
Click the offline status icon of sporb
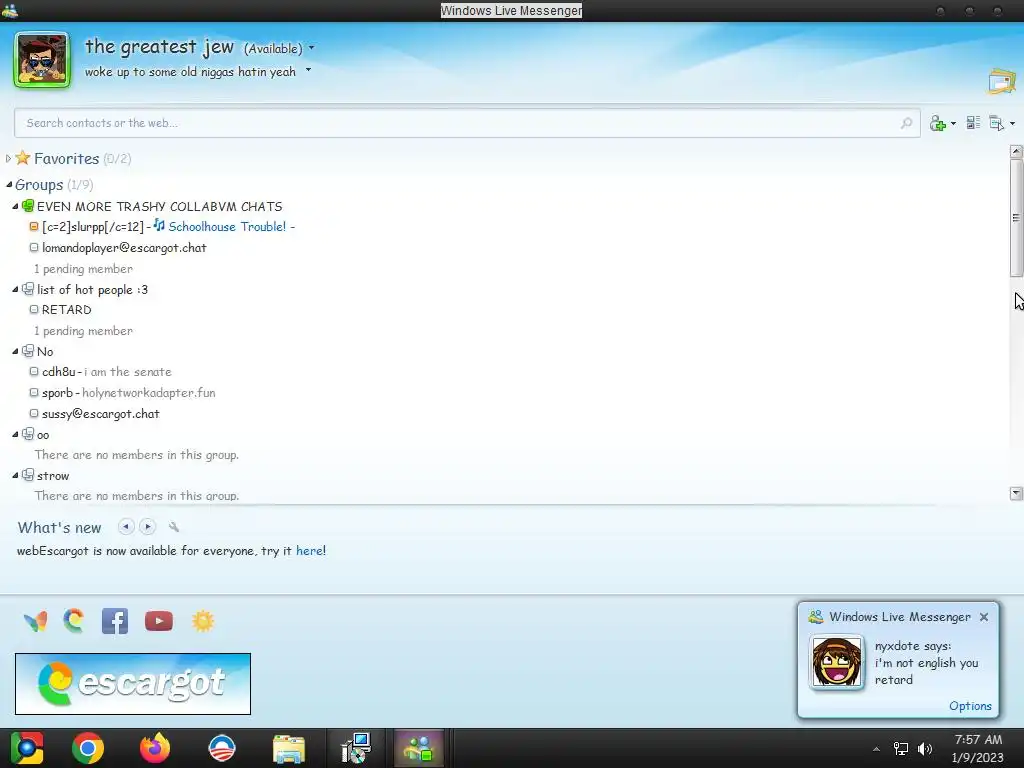pos(34,392)
